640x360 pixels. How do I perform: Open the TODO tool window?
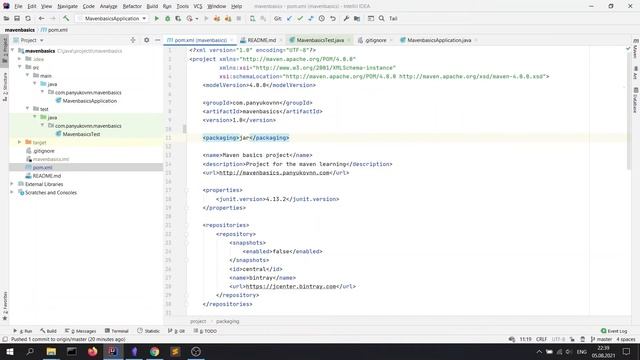(x=205, y=331)
